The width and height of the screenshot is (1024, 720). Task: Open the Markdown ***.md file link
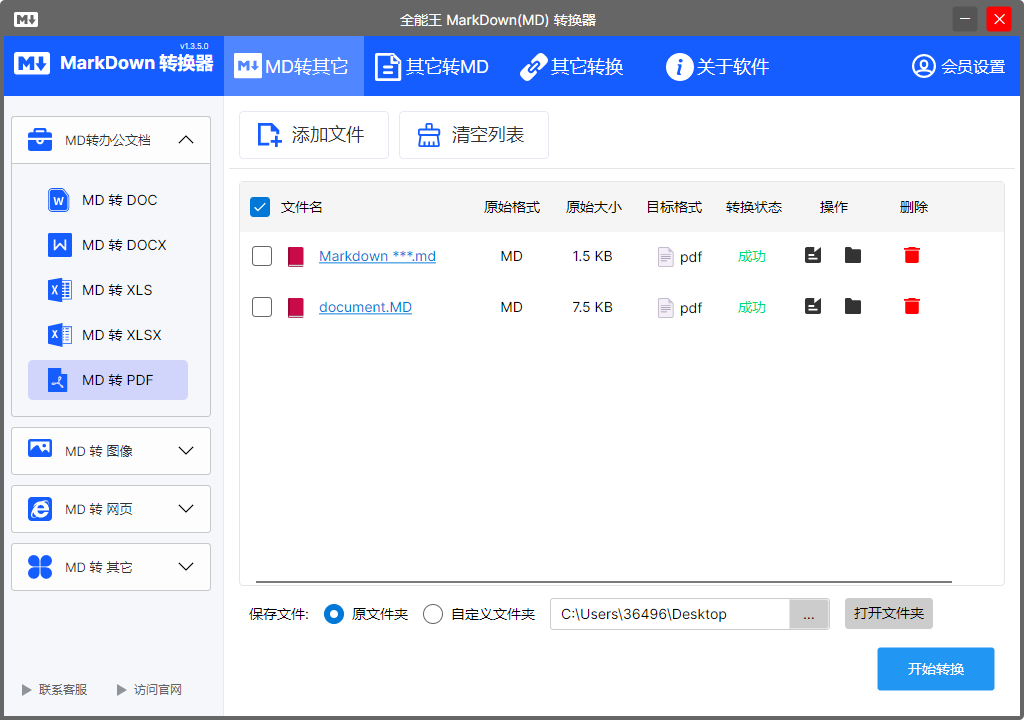377,256
